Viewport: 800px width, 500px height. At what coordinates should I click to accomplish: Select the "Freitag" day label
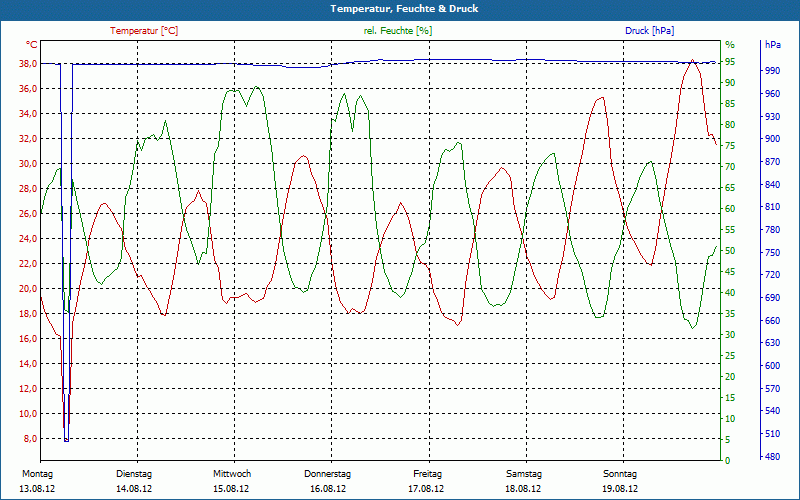[x=428, y=474]
